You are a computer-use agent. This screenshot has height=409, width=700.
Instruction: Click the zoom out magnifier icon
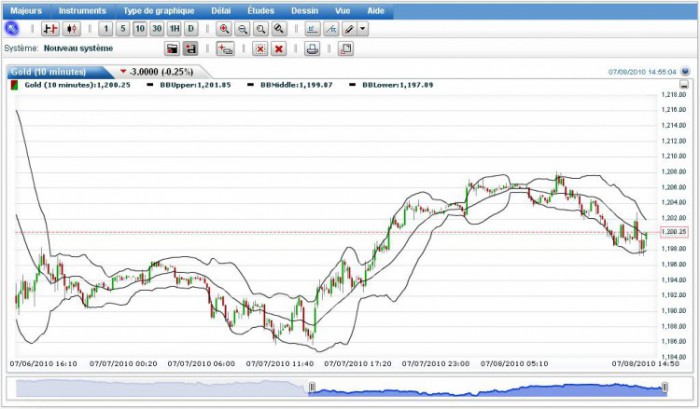pyautogui.click(x=242, y=29)
